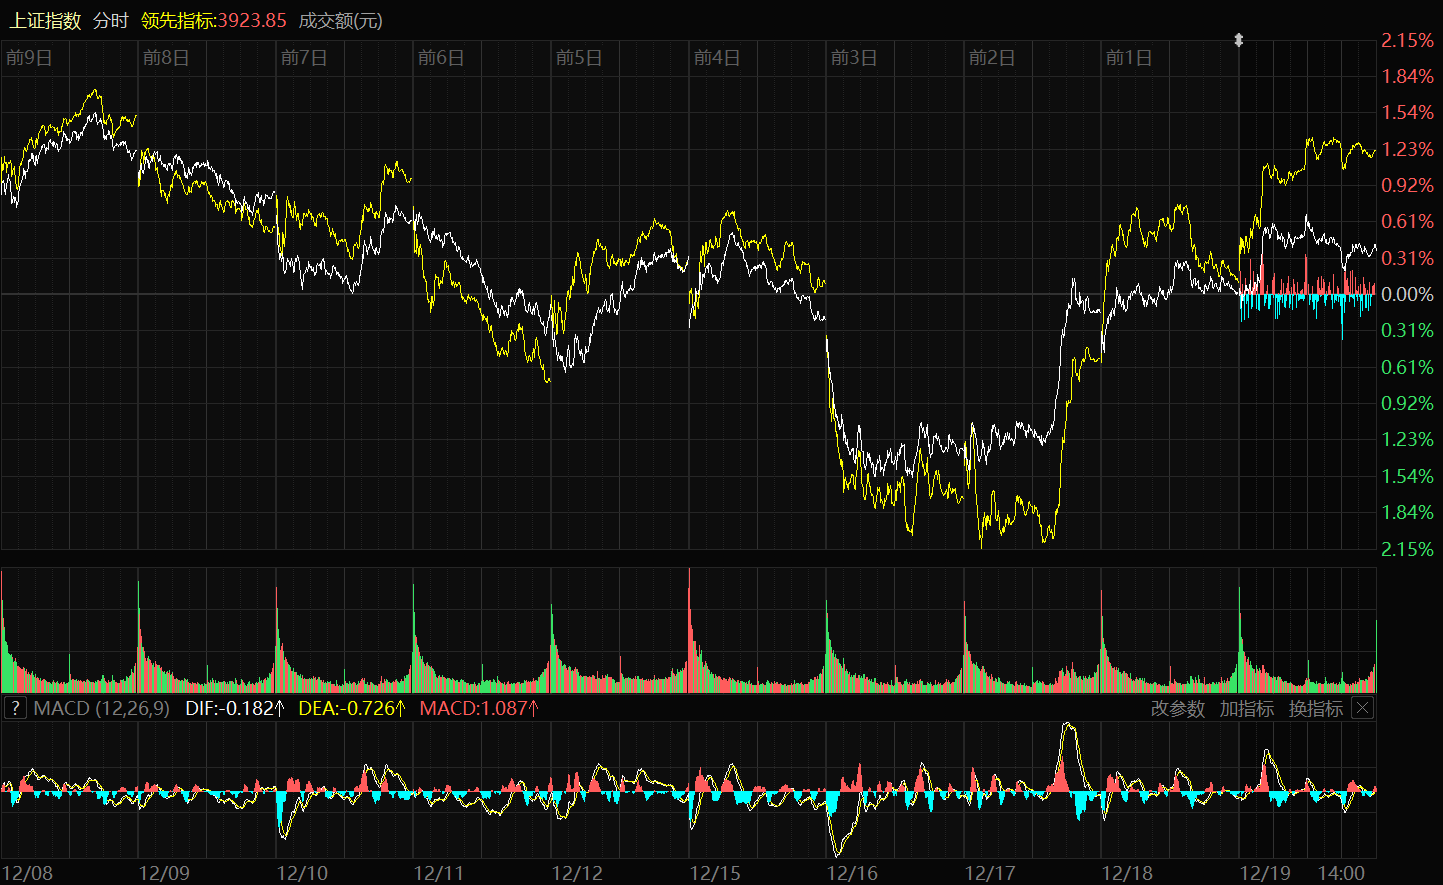This screenshot has width=1443, height=885.
Task: Click the MACD help question mark icon
Action: pyautogui.click(x=15, y=709)
